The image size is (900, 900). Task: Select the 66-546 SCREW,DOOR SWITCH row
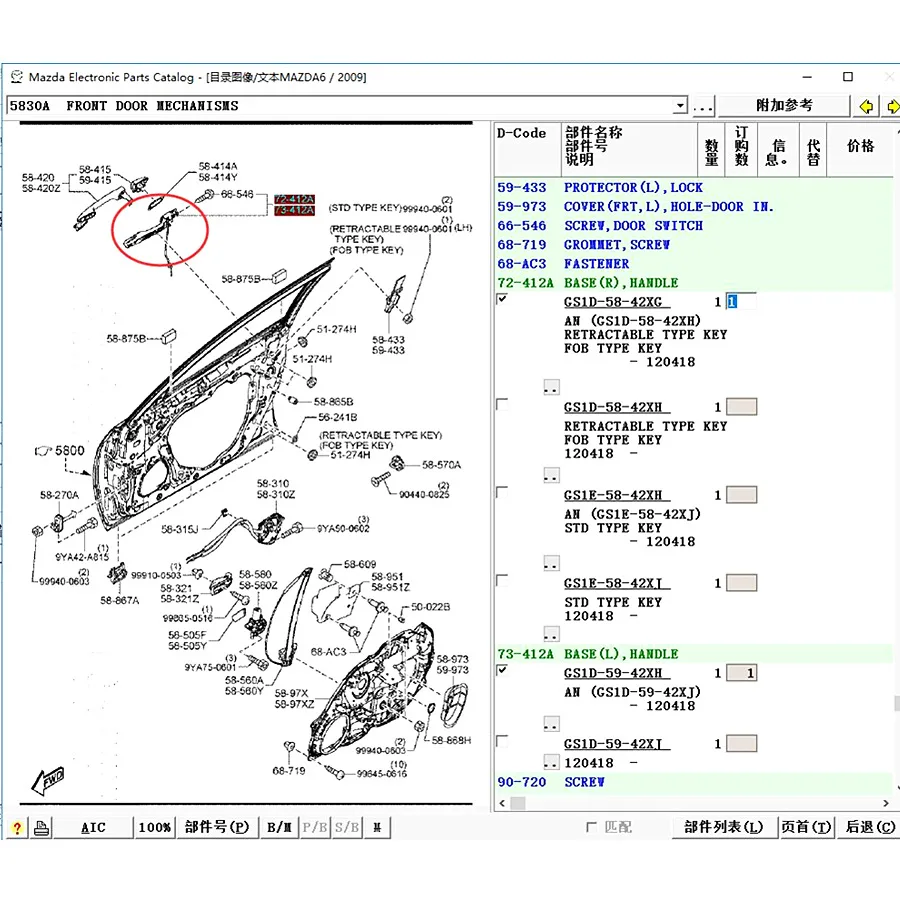pyautogui.click(x=693, y=226)
